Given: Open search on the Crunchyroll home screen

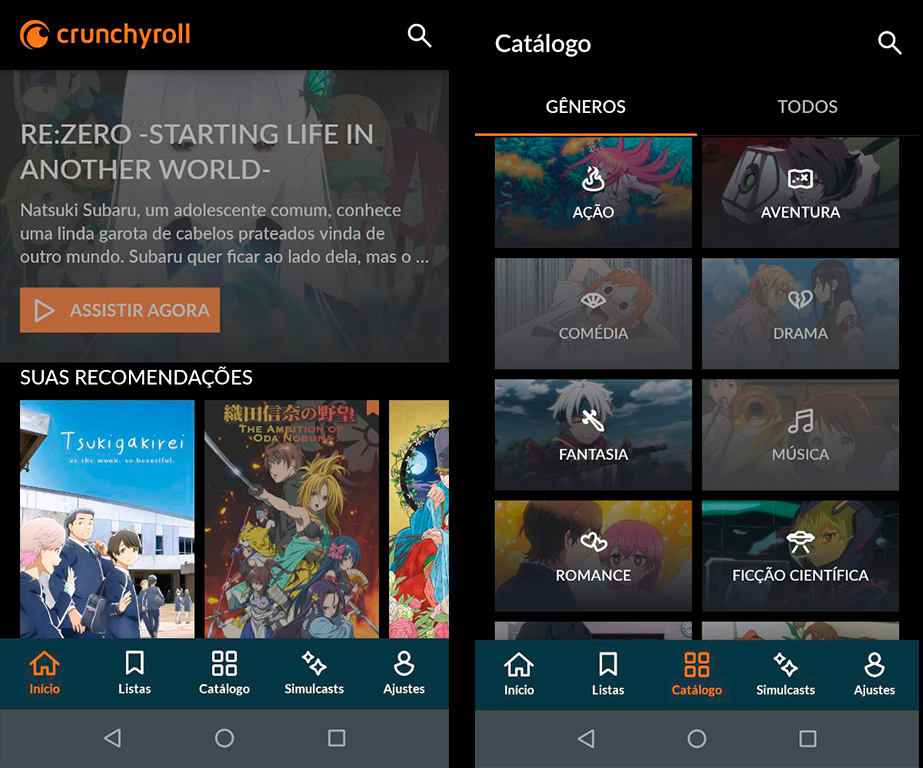Looking at the screenshot, I should [420, 36].
